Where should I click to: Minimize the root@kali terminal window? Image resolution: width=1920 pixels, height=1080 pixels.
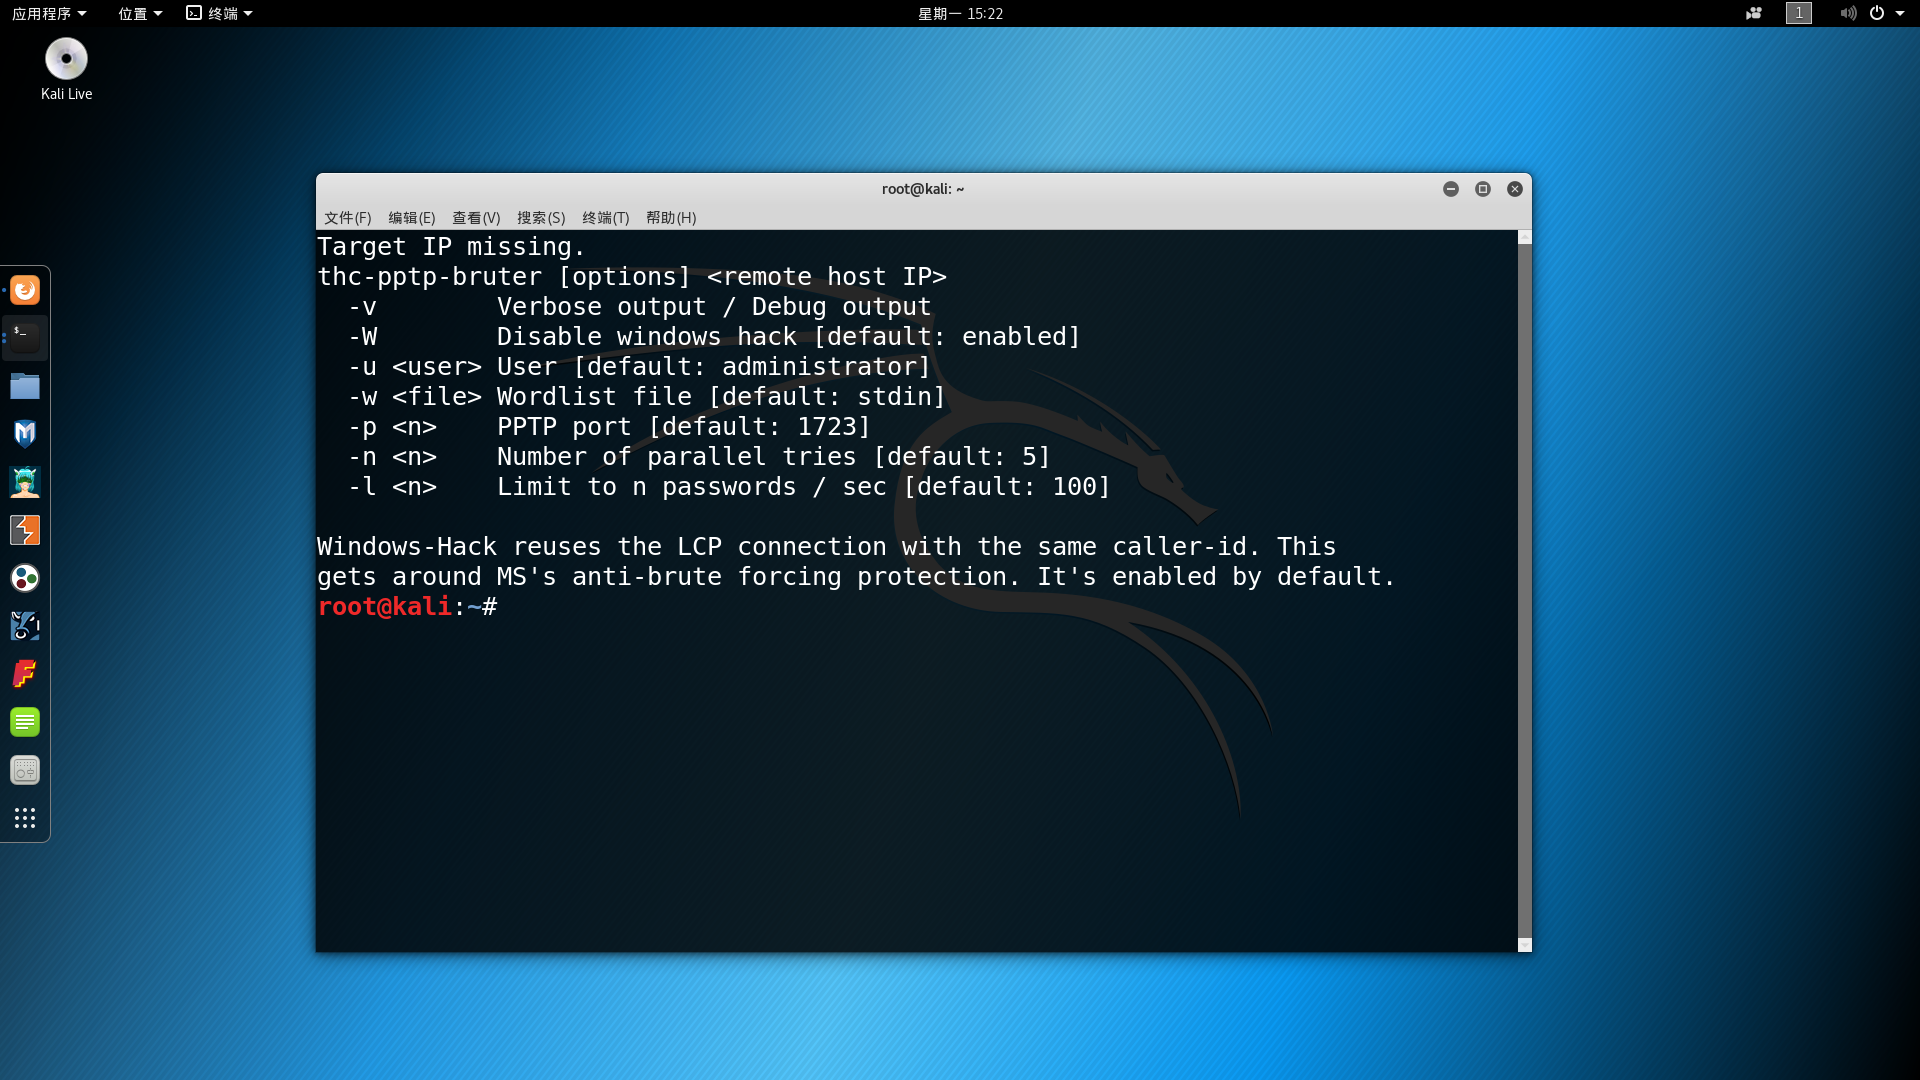click(x=1451, y=189)
